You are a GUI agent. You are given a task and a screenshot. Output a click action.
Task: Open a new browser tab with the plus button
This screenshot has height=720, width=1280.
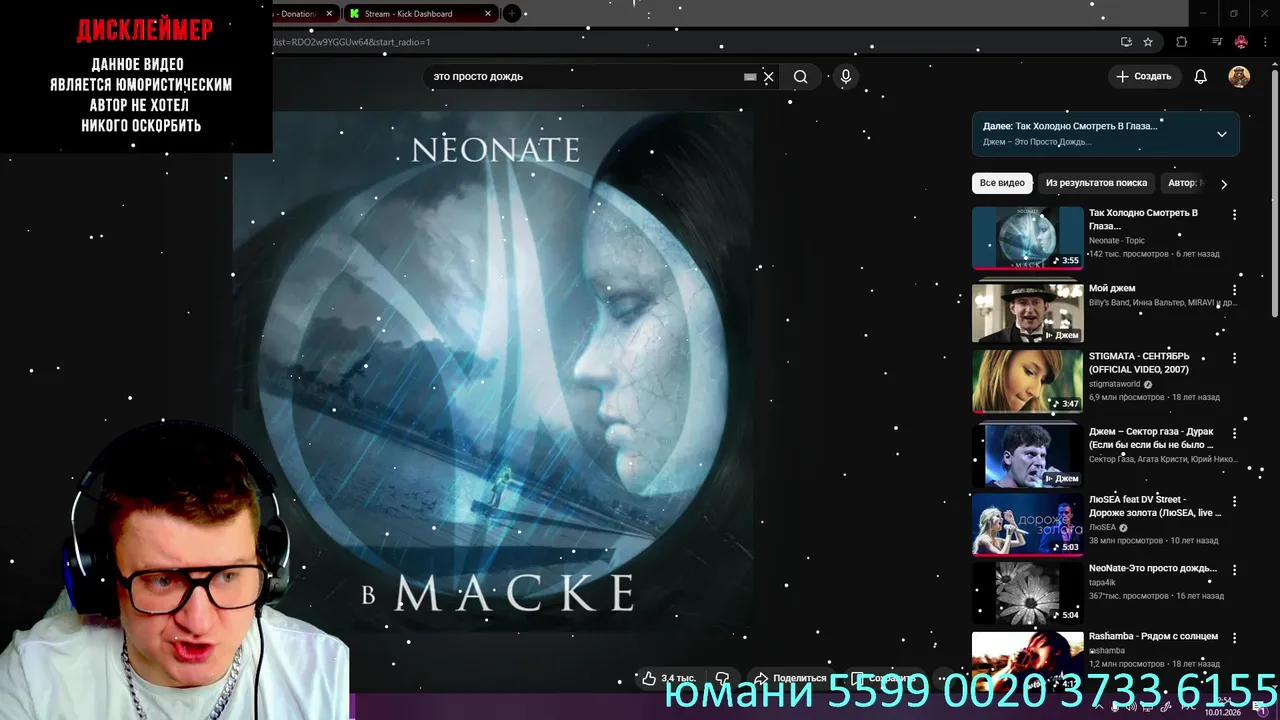click(512, 14)
